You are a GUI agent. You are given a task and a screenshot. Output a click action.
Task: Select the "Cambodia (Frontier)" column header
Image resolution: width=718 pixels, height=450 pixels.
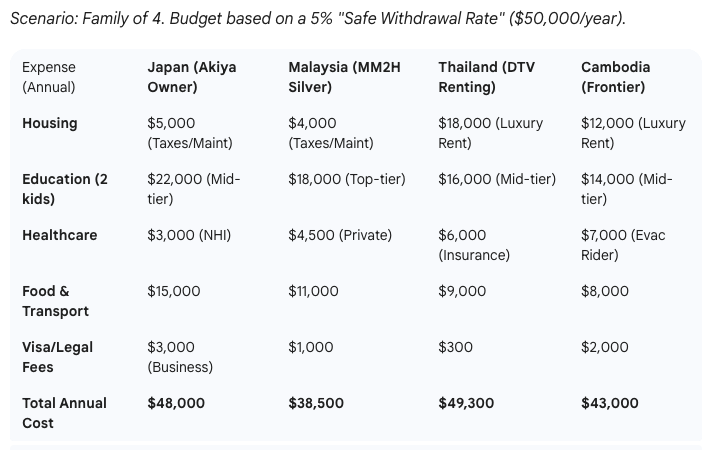[615, 77]
